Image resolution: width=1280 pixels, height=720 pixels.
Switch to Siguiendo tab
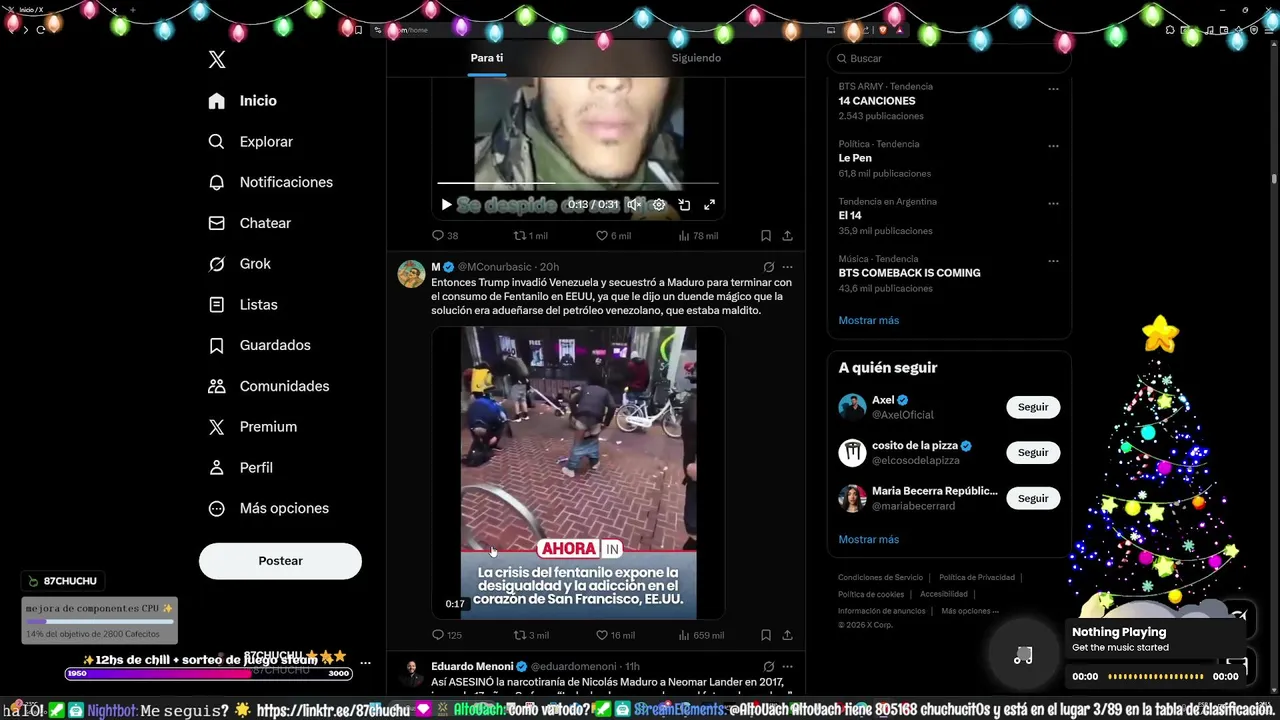696,58
